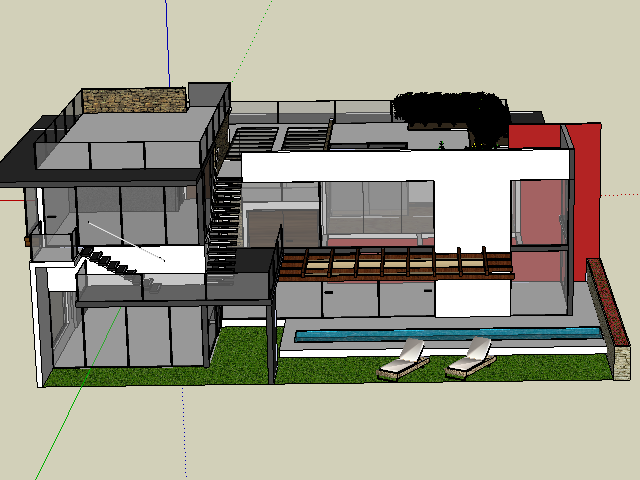Click the solid green axis line
The image size is (640, 480).
pos(78,394)
